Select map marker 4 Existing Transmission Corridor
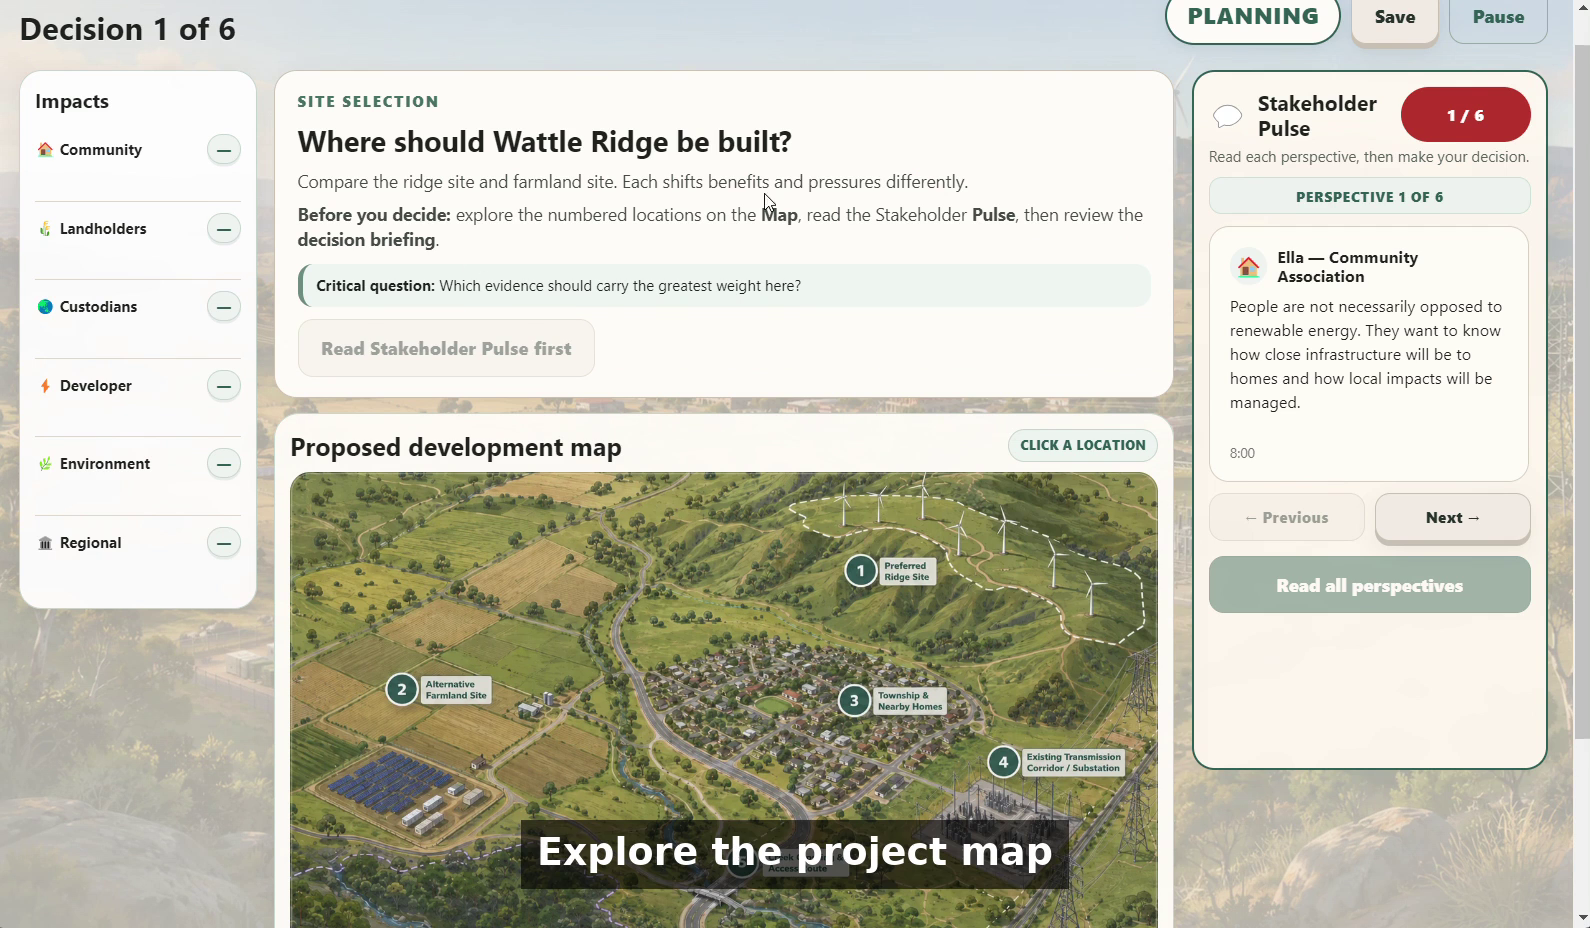This screenshot has height=928, width=1590. click(1003, 762)
